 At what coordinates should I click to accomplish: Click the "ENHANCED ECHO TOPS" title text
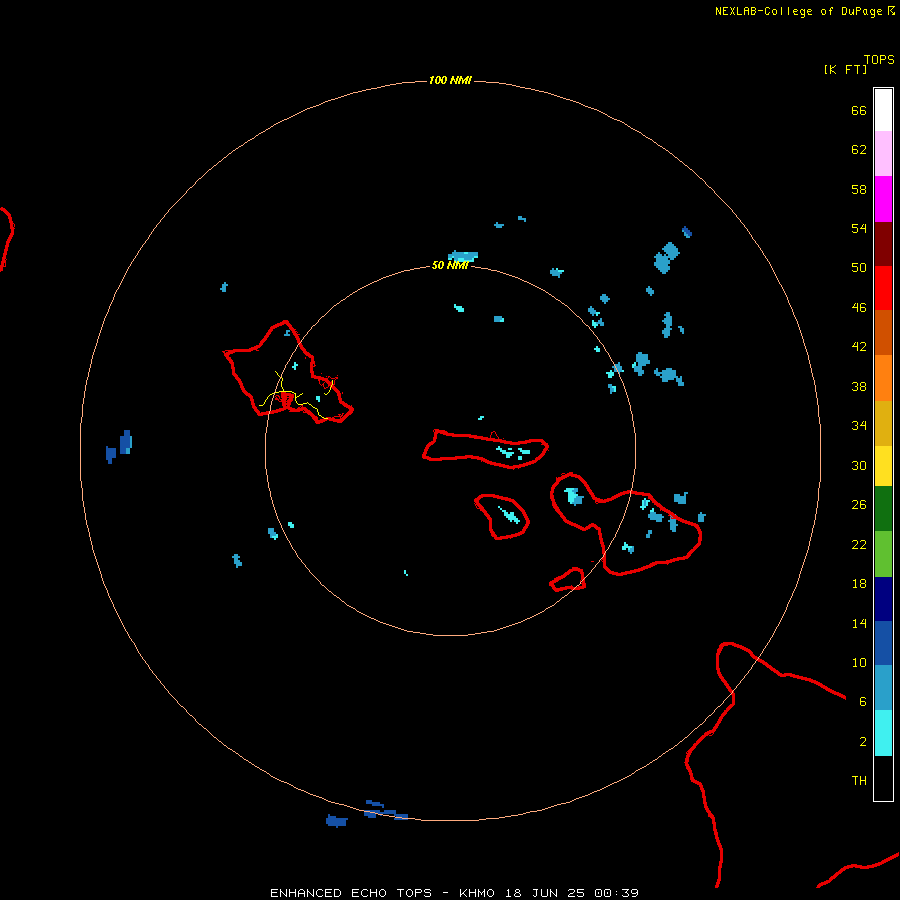click(351, 893)
